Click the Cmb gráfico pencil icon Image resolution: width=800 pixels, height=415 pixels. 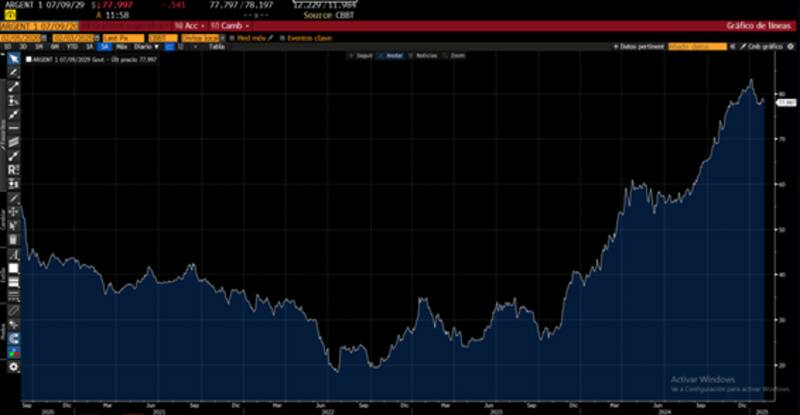click(x=741, y=46)
